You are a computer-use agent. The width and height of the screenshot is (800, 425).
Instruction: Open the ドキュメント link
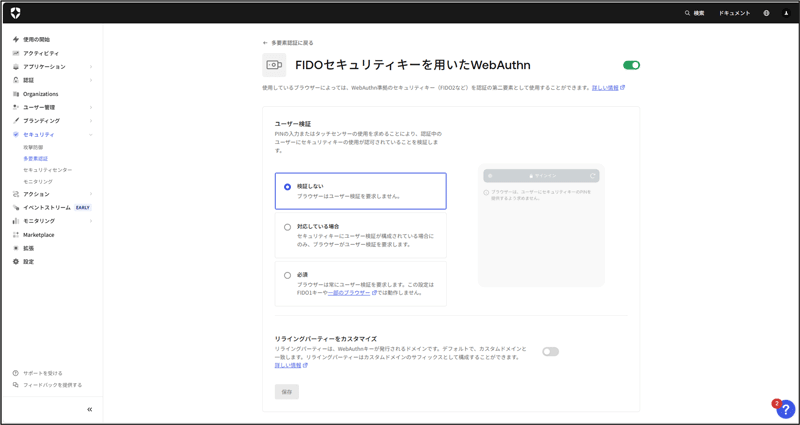[x=735, y=13]
